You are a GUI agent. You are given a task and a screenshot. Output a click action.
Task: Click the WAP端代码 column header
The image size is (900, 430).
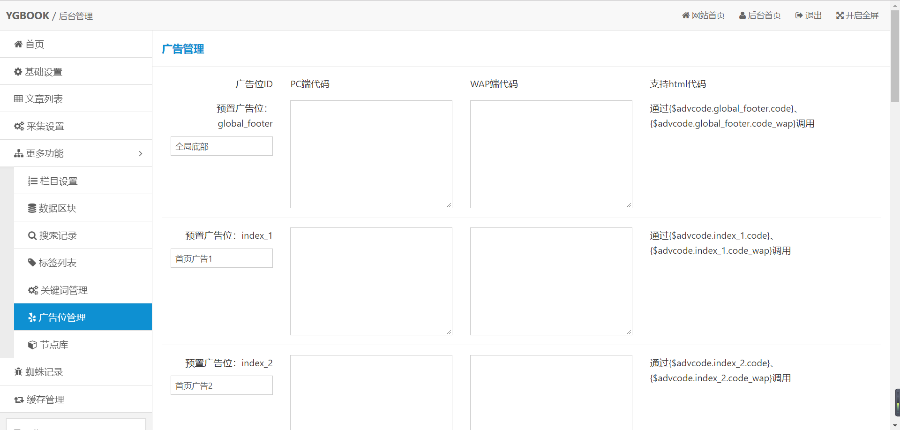pos(494,84)
